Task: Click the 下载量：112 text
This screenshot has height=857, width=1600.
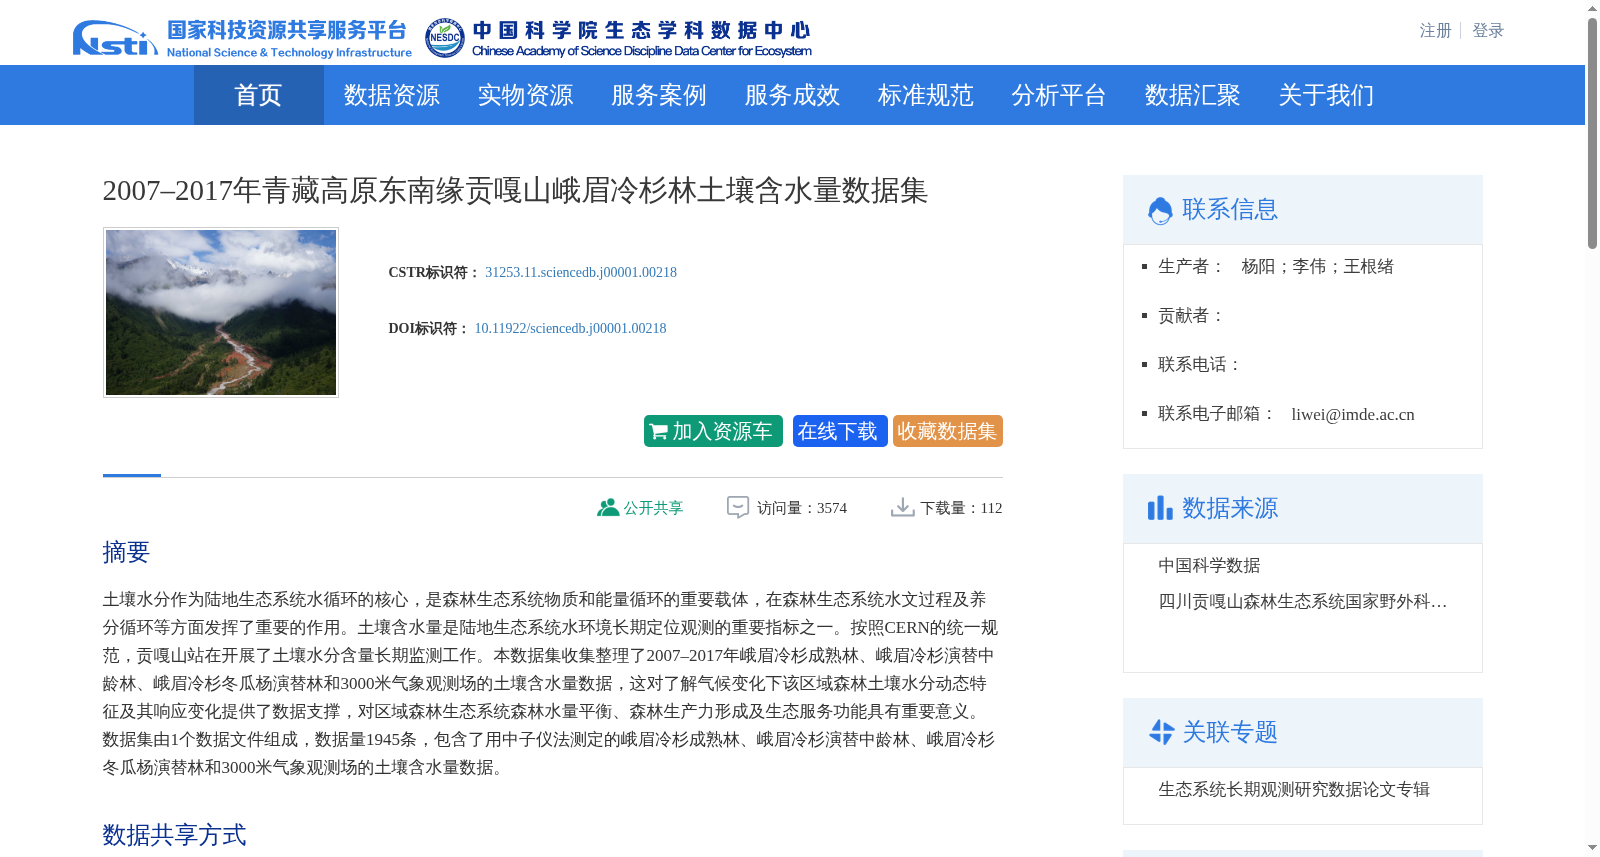Action: pyautogui.click(x=962, y=508)
